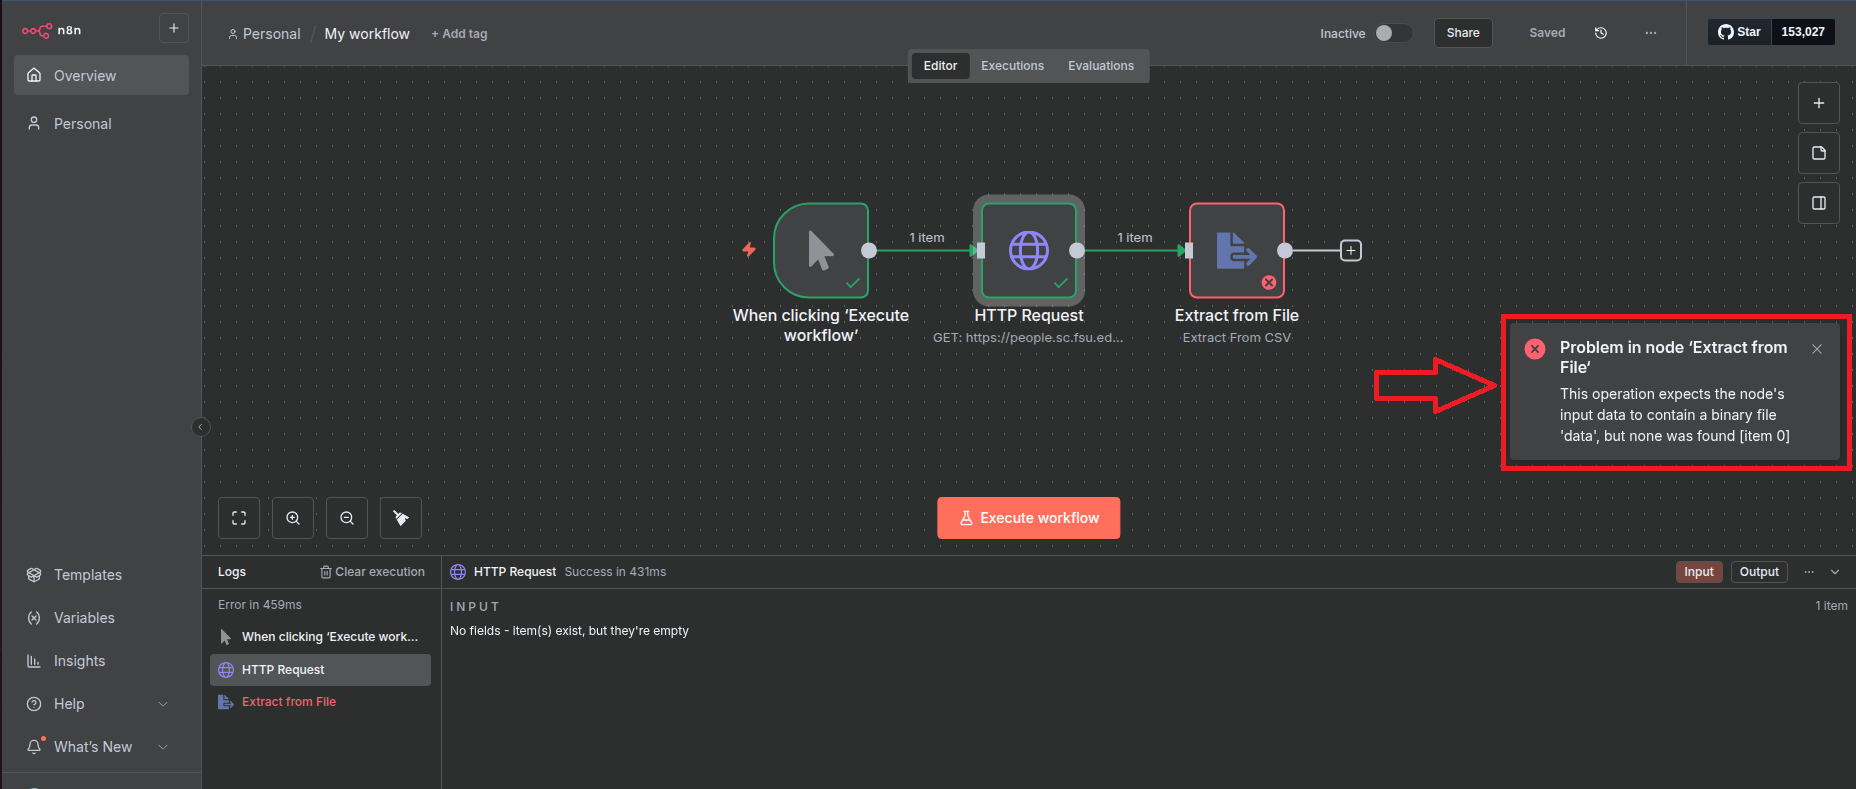Select the Extract from File node
Viewport: 1856px width, 789px height.
tap(1236, 251)
